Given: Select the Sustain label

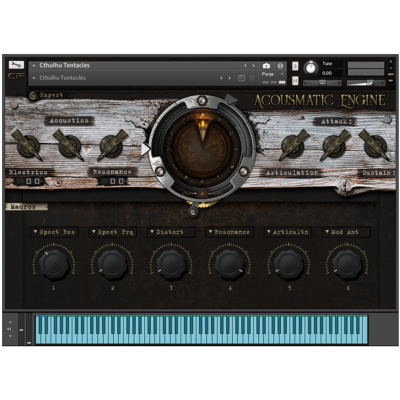Looking at the screenshot, I should pos(378,173).
